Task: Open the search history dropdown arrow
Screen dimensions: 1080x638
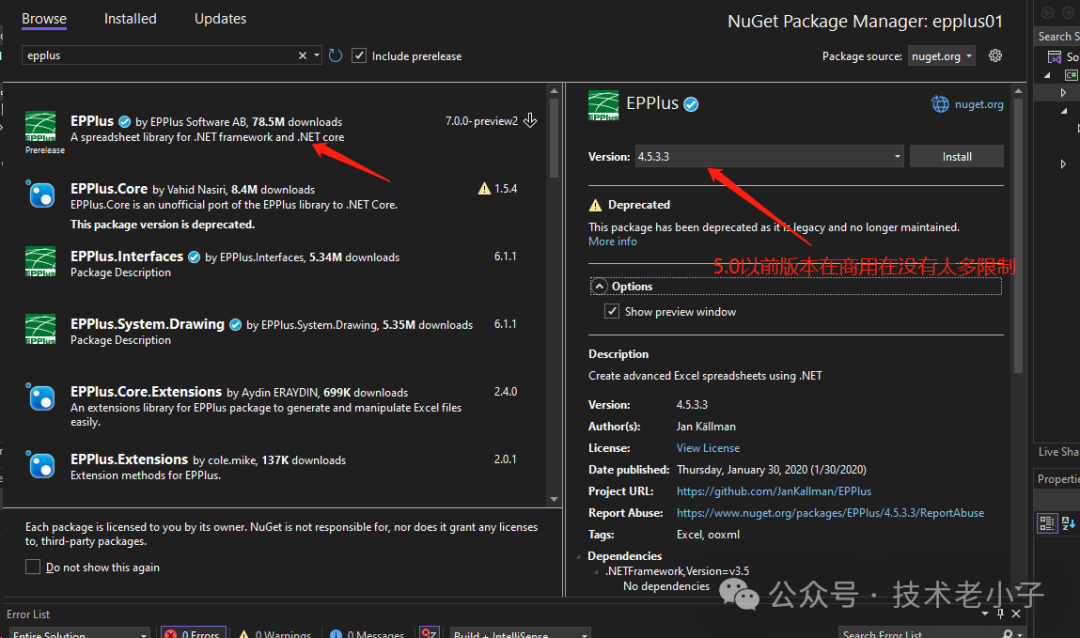Action: pyautogui.click(x=317, y=55)
